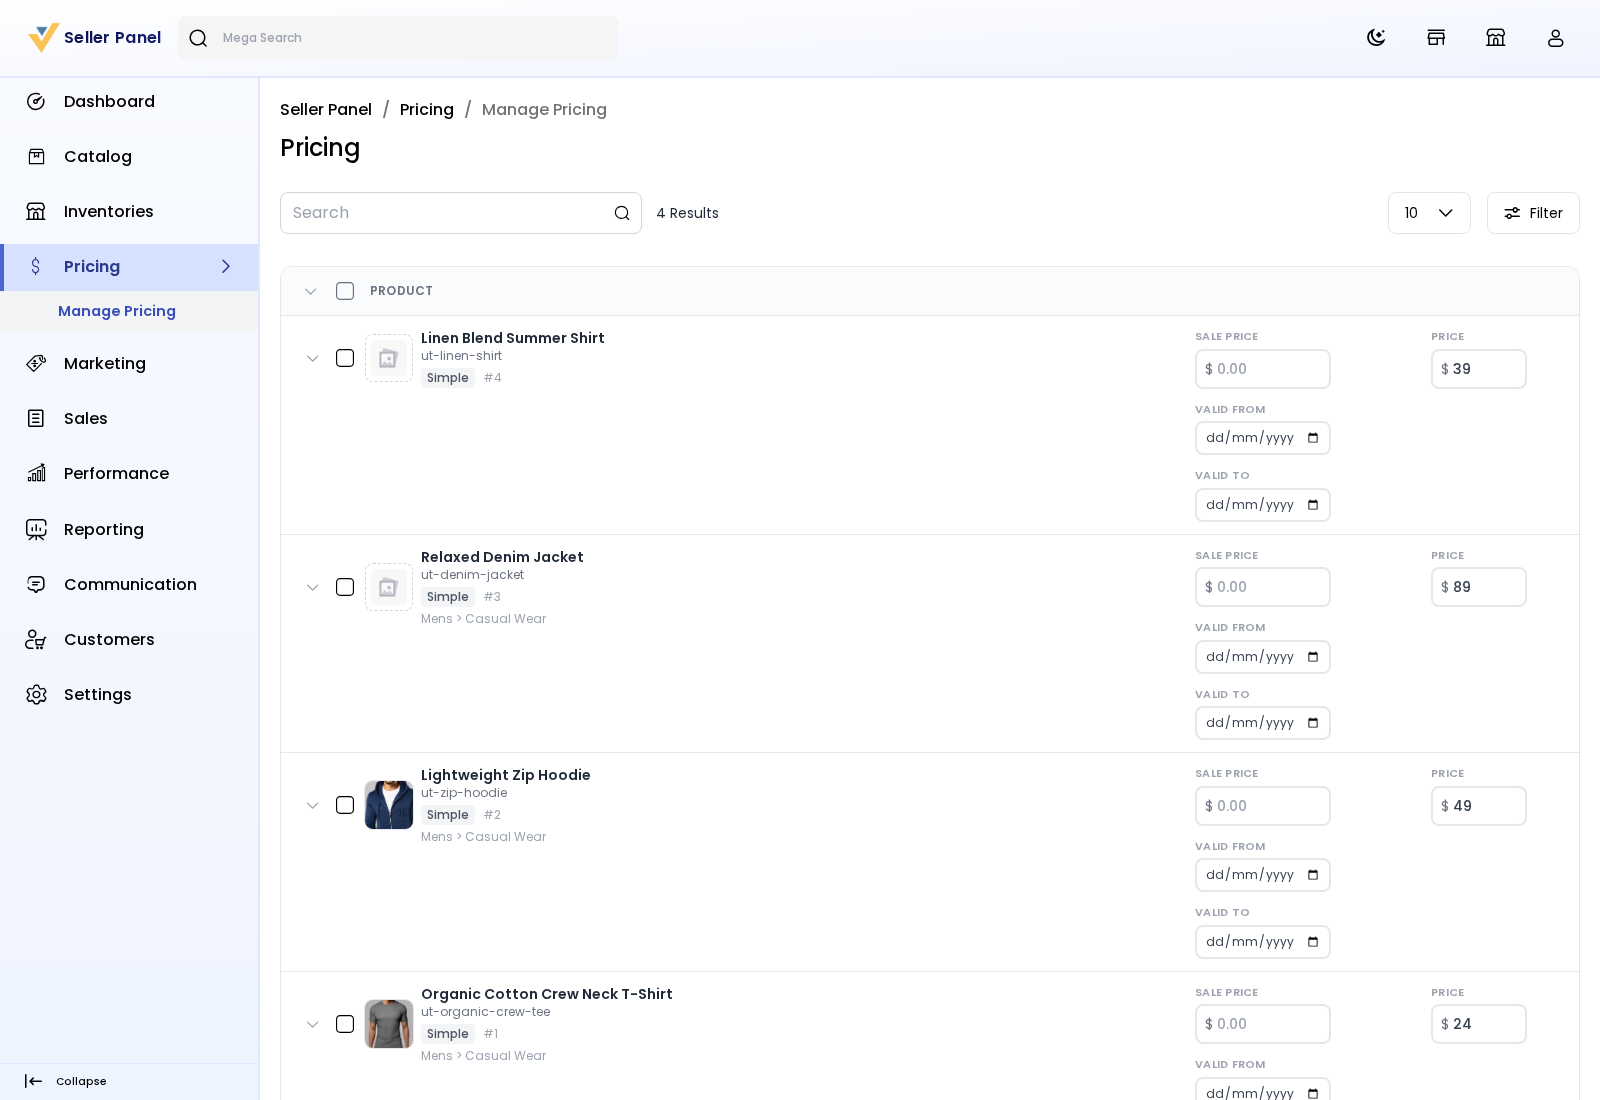The width and height of the screenshot is (1600, 1100).
Task: Focus the product Search field
Action: pyautogui.click(x=461, y=213)
